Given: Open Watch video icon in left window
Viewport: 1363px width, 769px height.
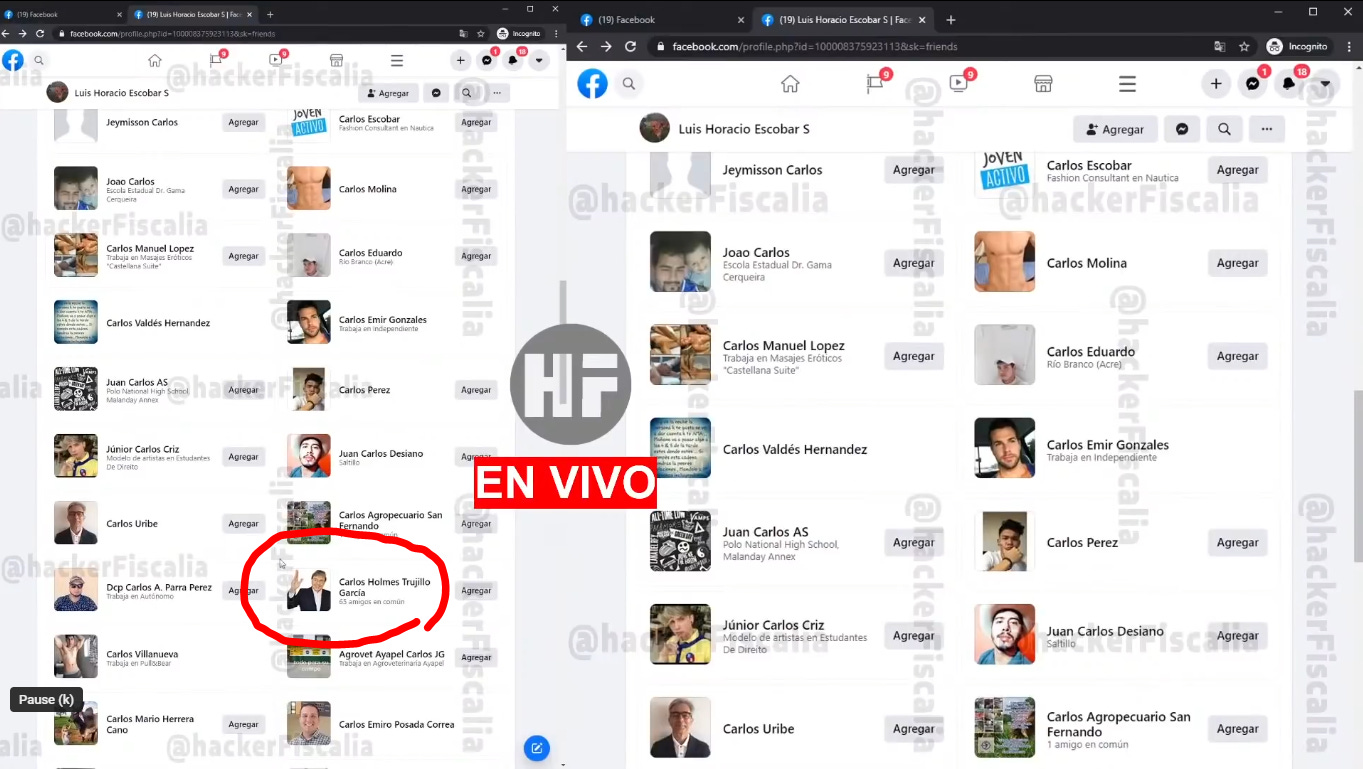Looking at the screenshot, I should tap(276, 60).
